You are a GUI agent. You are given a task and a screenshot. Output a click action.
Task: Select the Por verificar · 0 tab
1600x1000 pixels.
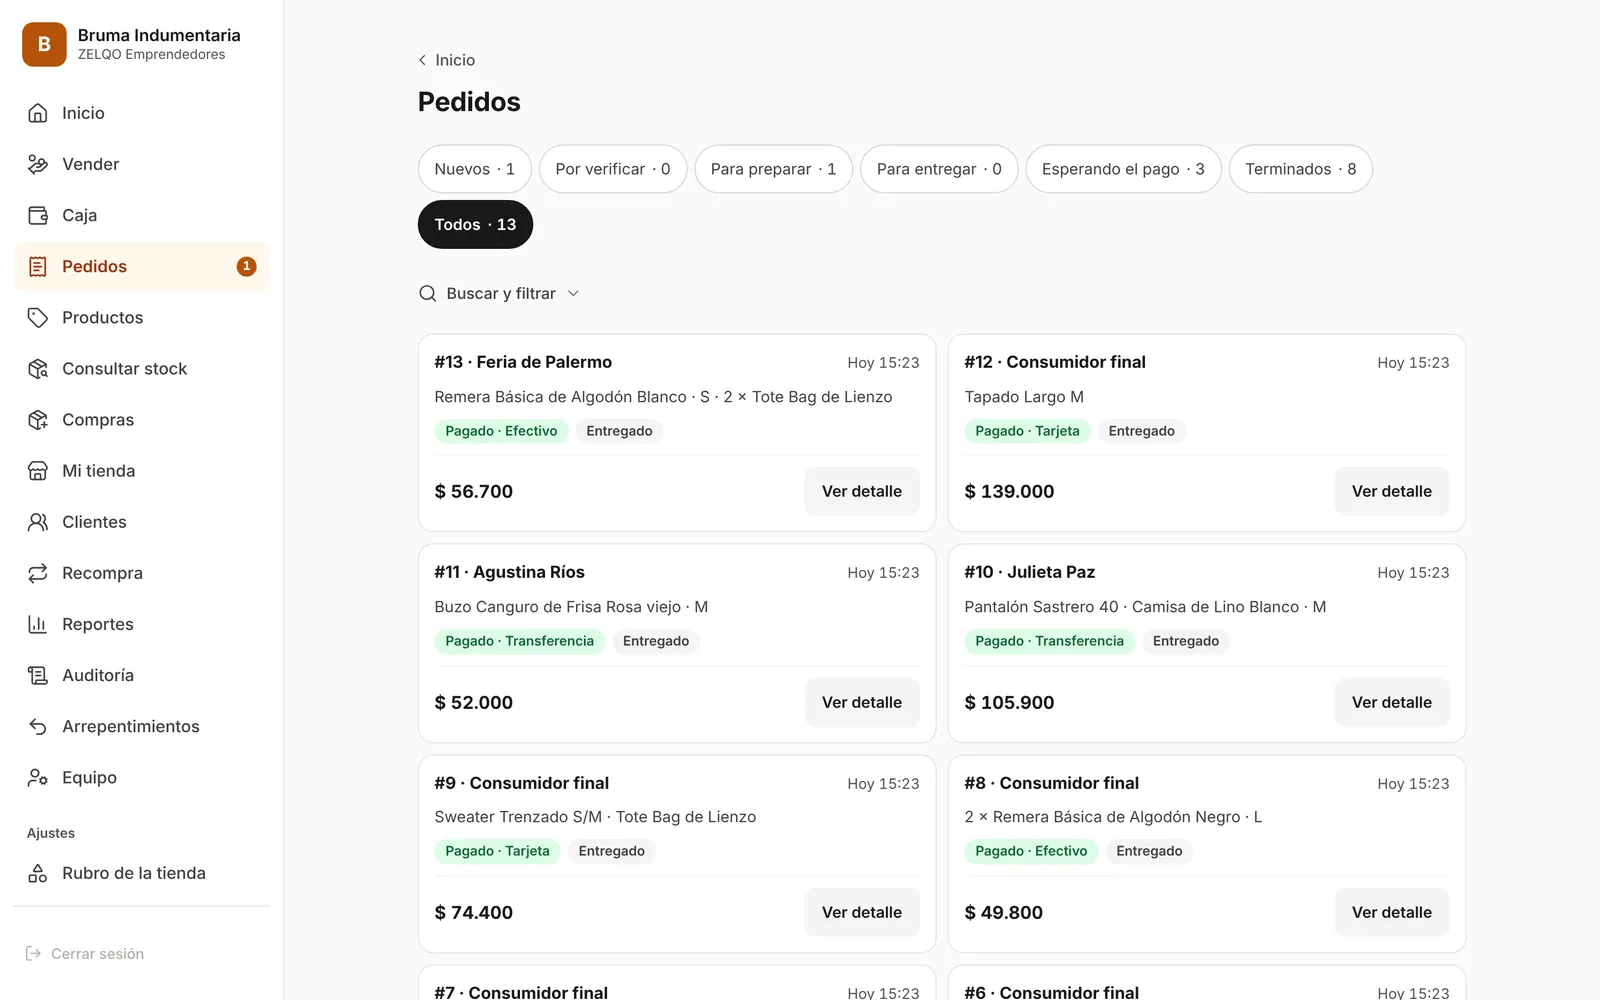click(613, 169)
